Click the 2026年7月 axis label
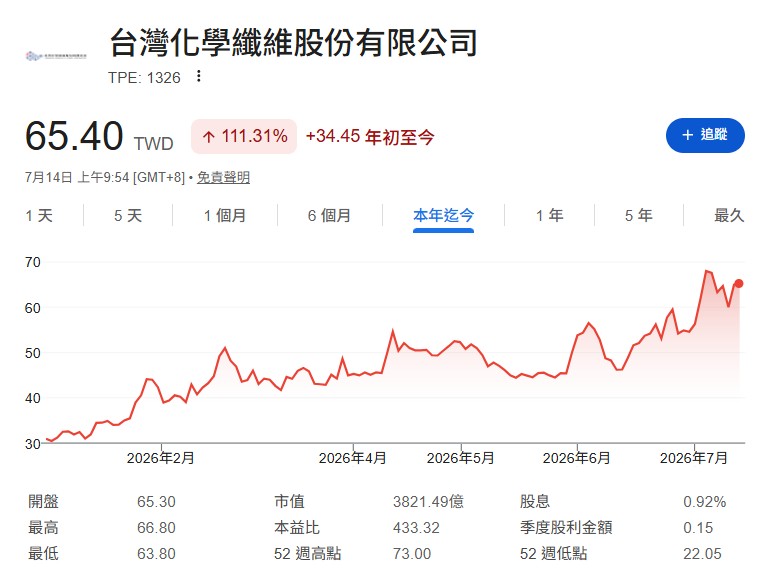Viewport: 761px width, 573px height. coord(694,458)
